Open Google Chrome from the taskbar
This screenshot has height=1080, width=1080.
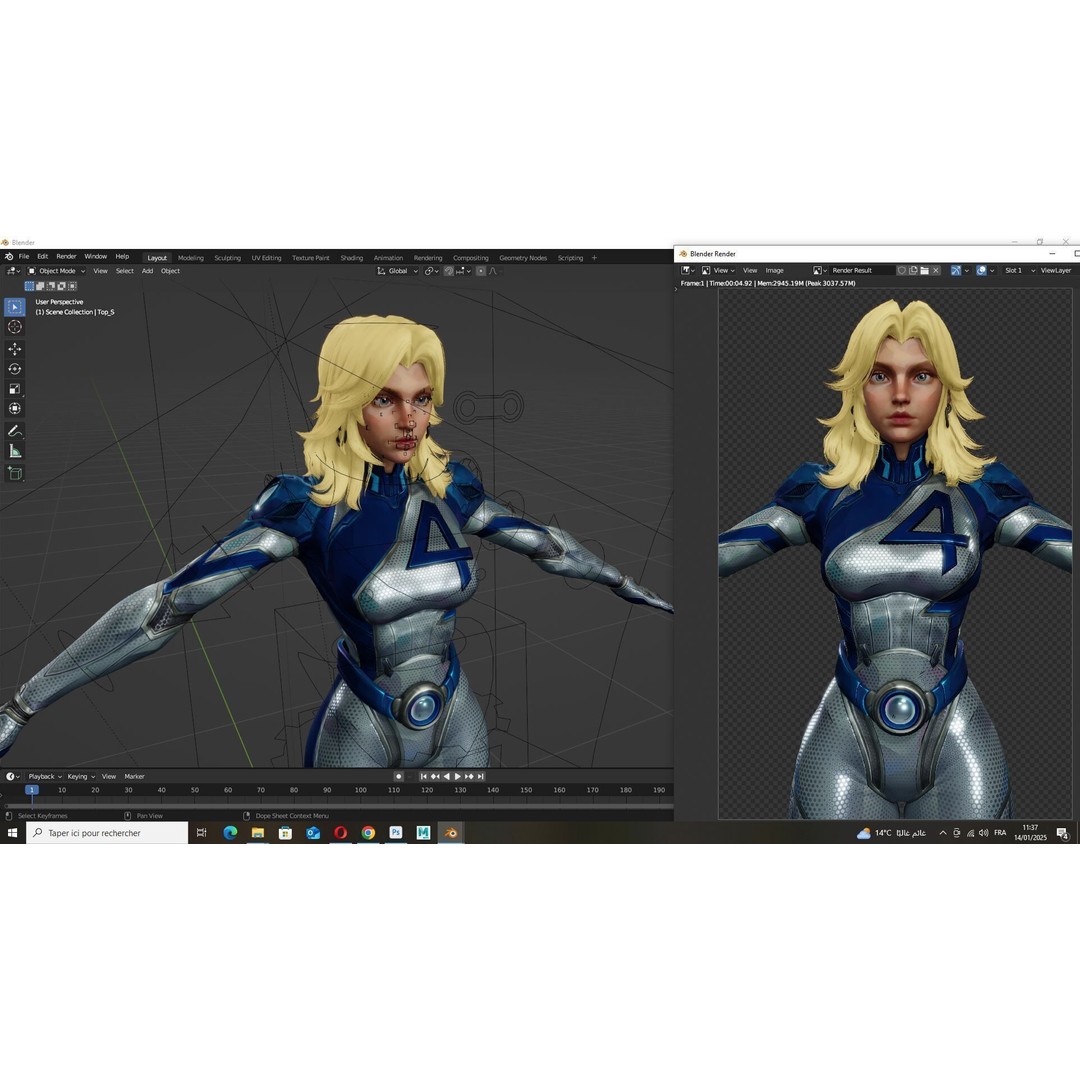point(368,833)
